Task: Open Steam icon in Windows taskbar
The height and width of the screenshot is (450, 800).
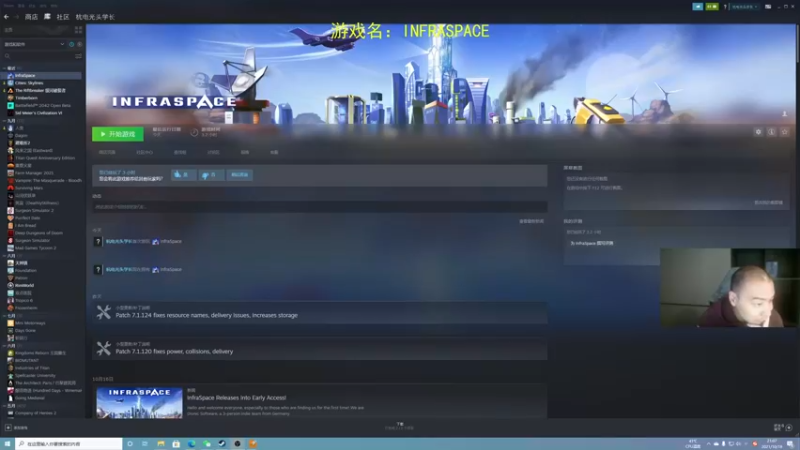Action: (222, 444)
